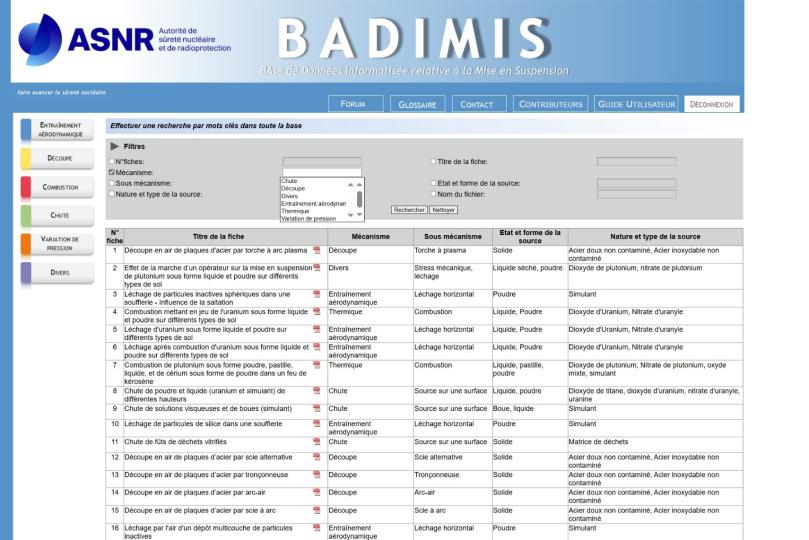The width and height of the screenshot is (809, 540).
Task: Click 'Chute de fûts de déchets vitrifiés' title
Action: tap(175, 441)
